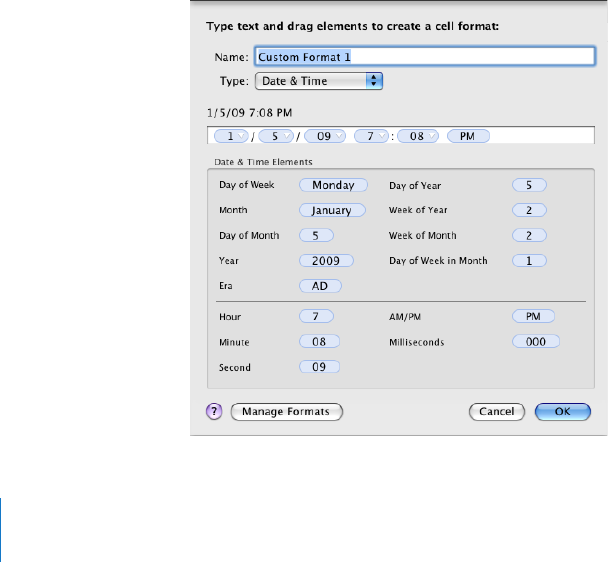Choose the Day of Year element token
This screenshot has width=608, height=562.
coord(530,185)
